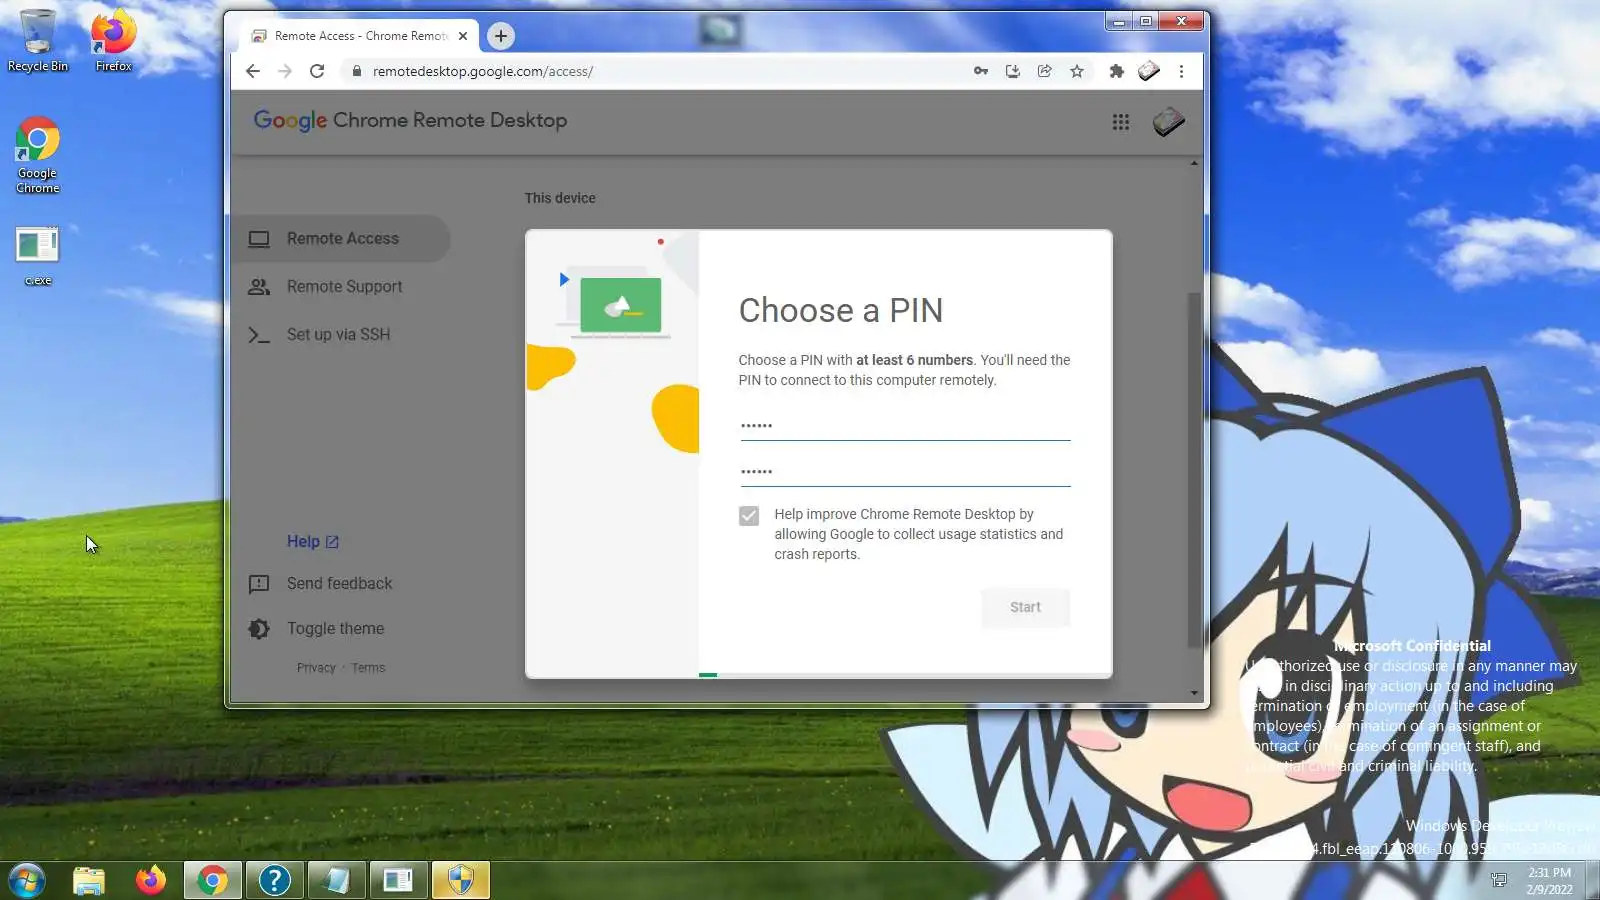Click the Google Chrome Remote Desktop logo
The image size is (1600, 900).
coord(410,120)
